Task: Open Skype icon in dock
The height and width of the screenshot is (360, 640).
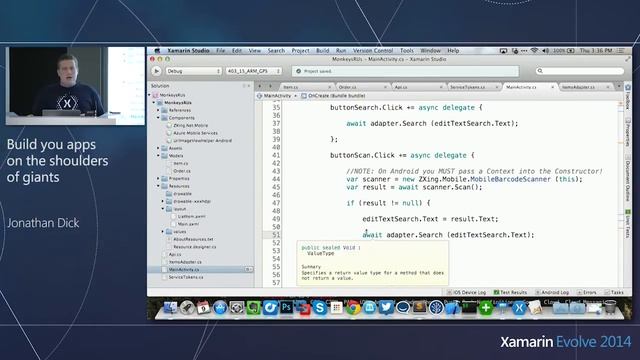Action: [320, 308]
